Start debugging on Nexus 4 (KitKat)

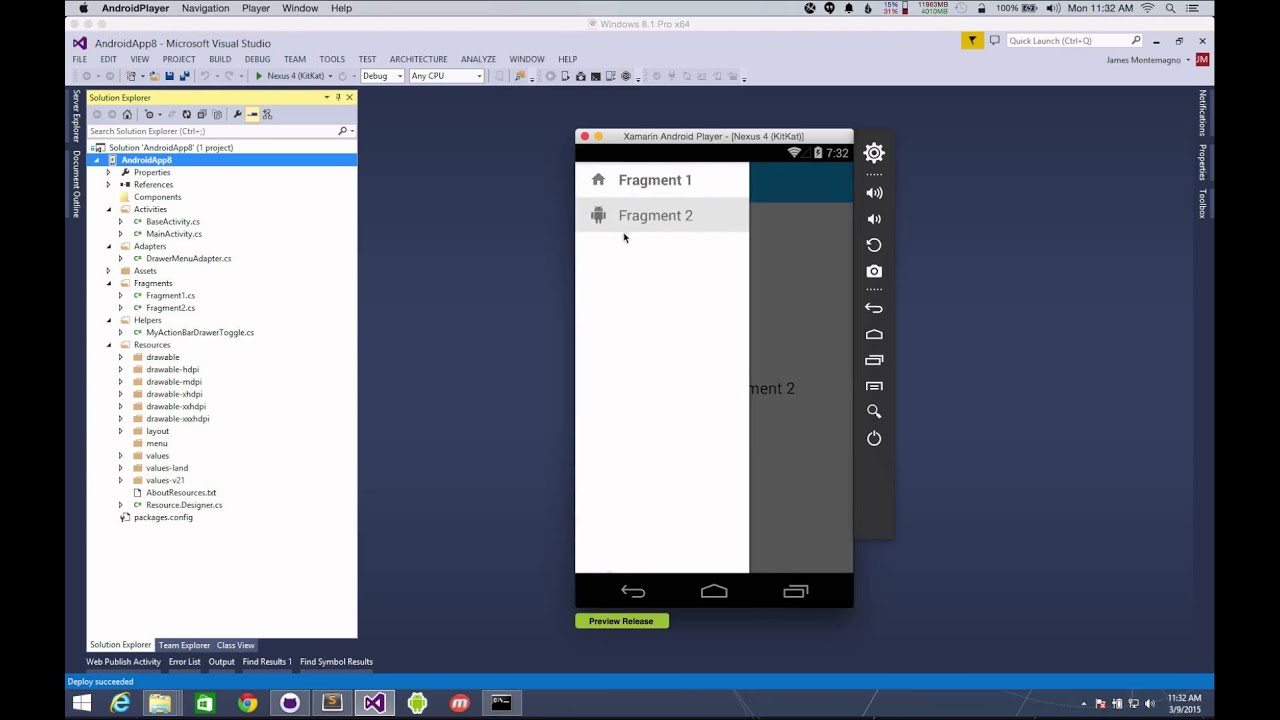(290, 76)
